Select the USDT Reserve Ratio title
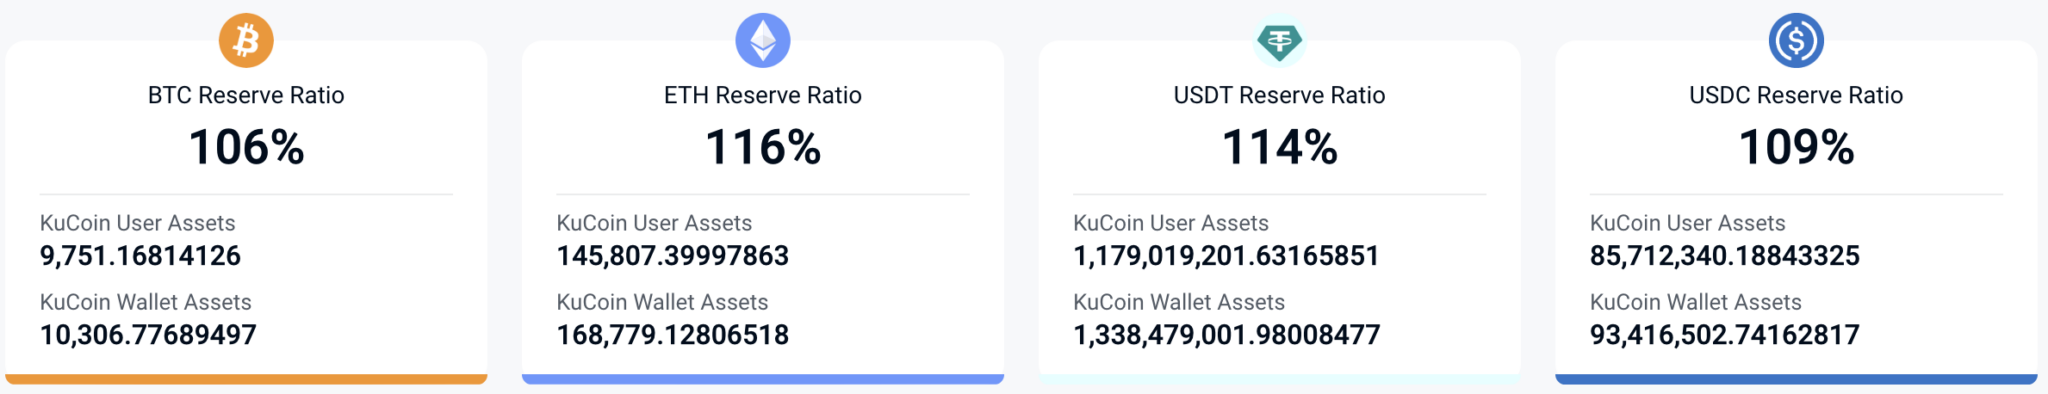This screenshot has width=2048, height=394. click(1279, 95)
